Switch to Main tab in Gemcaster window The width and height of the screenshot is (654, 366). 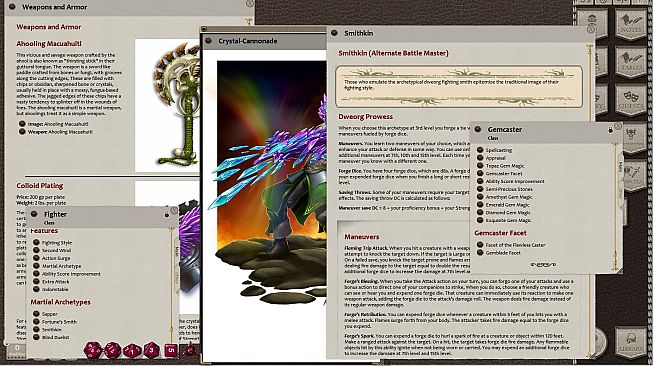pos(621,167)
